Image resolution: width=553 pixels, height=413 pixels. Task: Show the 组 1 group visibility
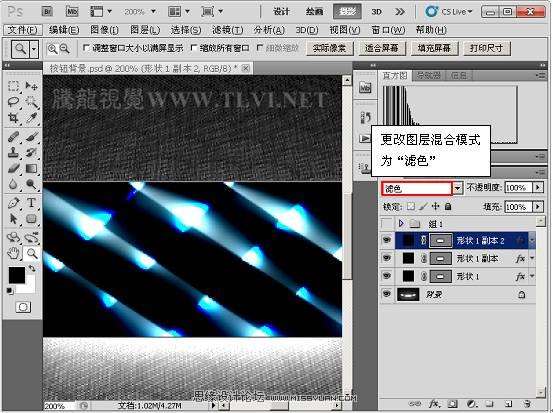coord(387,223)
